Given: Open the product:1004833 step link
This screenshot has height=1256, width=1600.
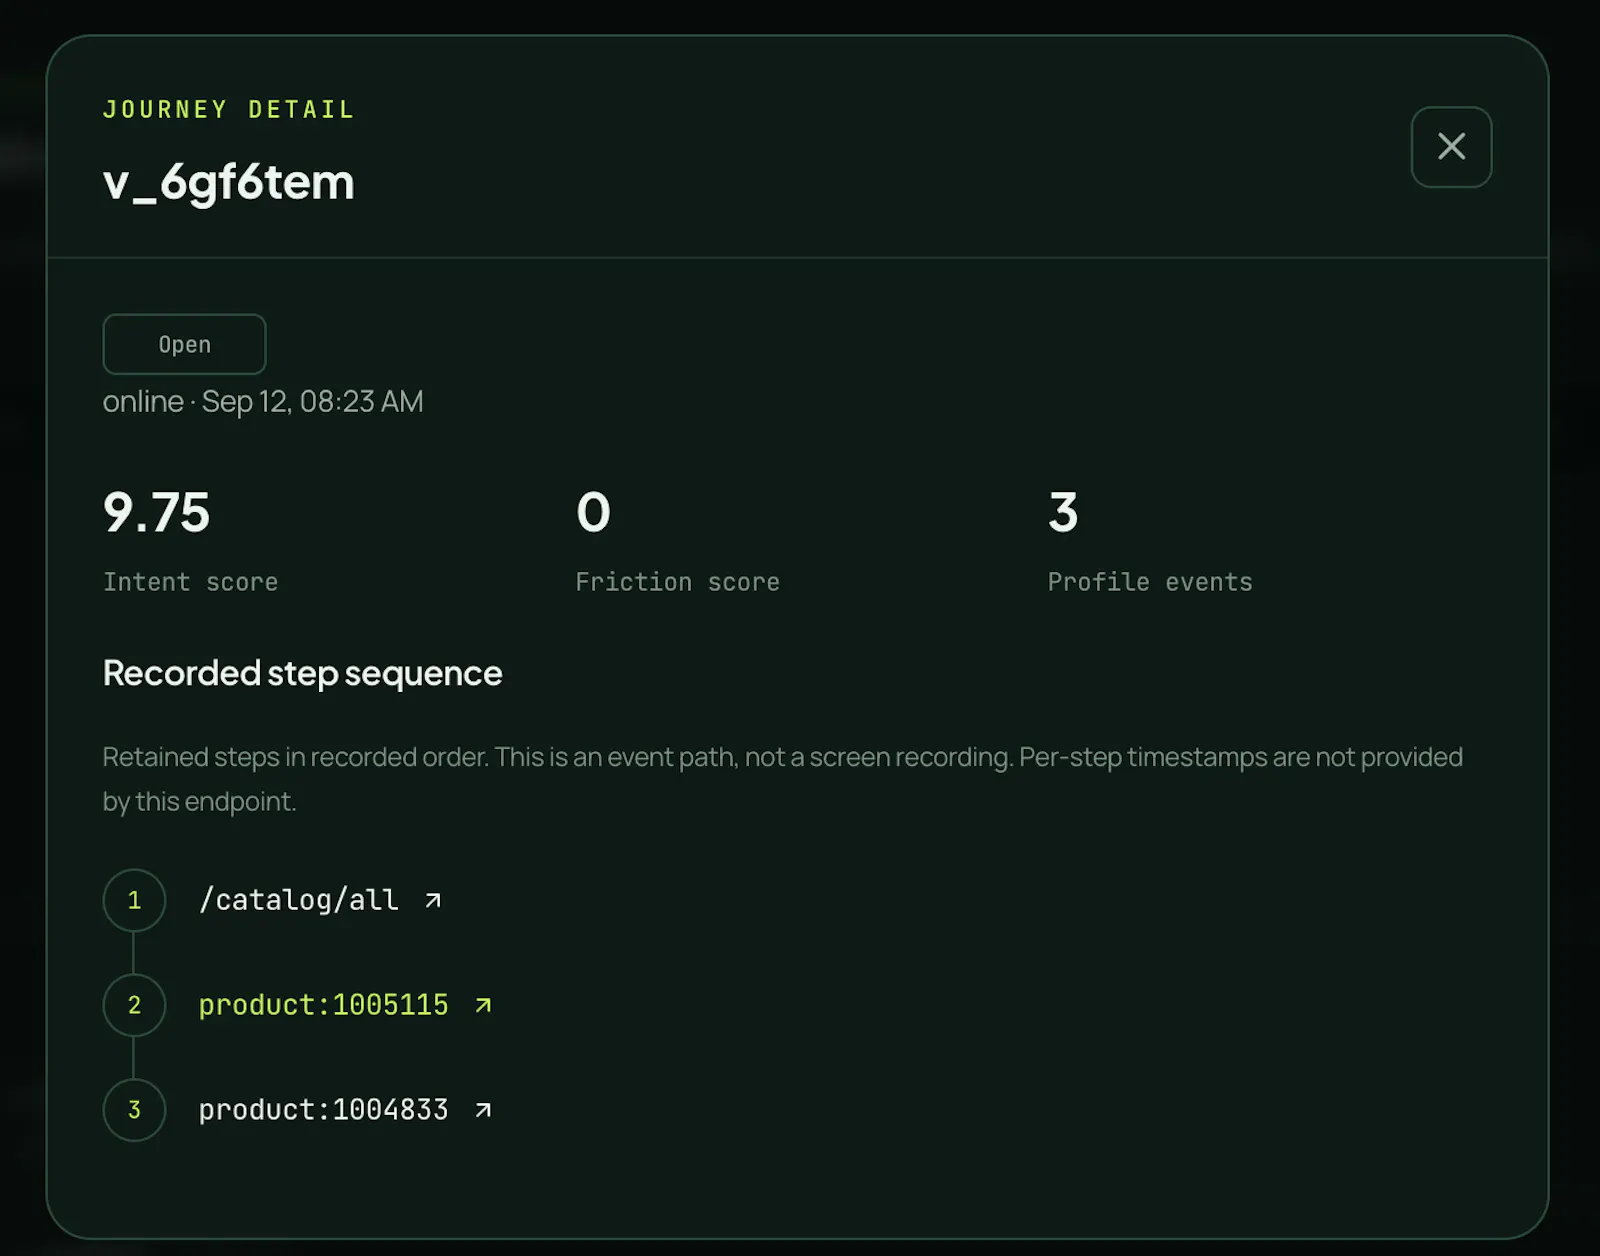Looking at the screenshot, I should click(x=323, y=1110).
